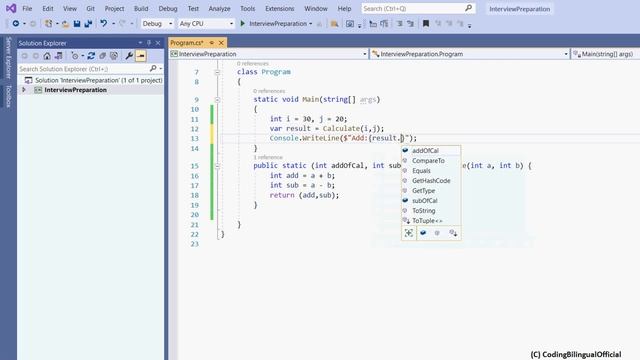Open the File menu
Viewport: 640px width, 360px height.
27,9
